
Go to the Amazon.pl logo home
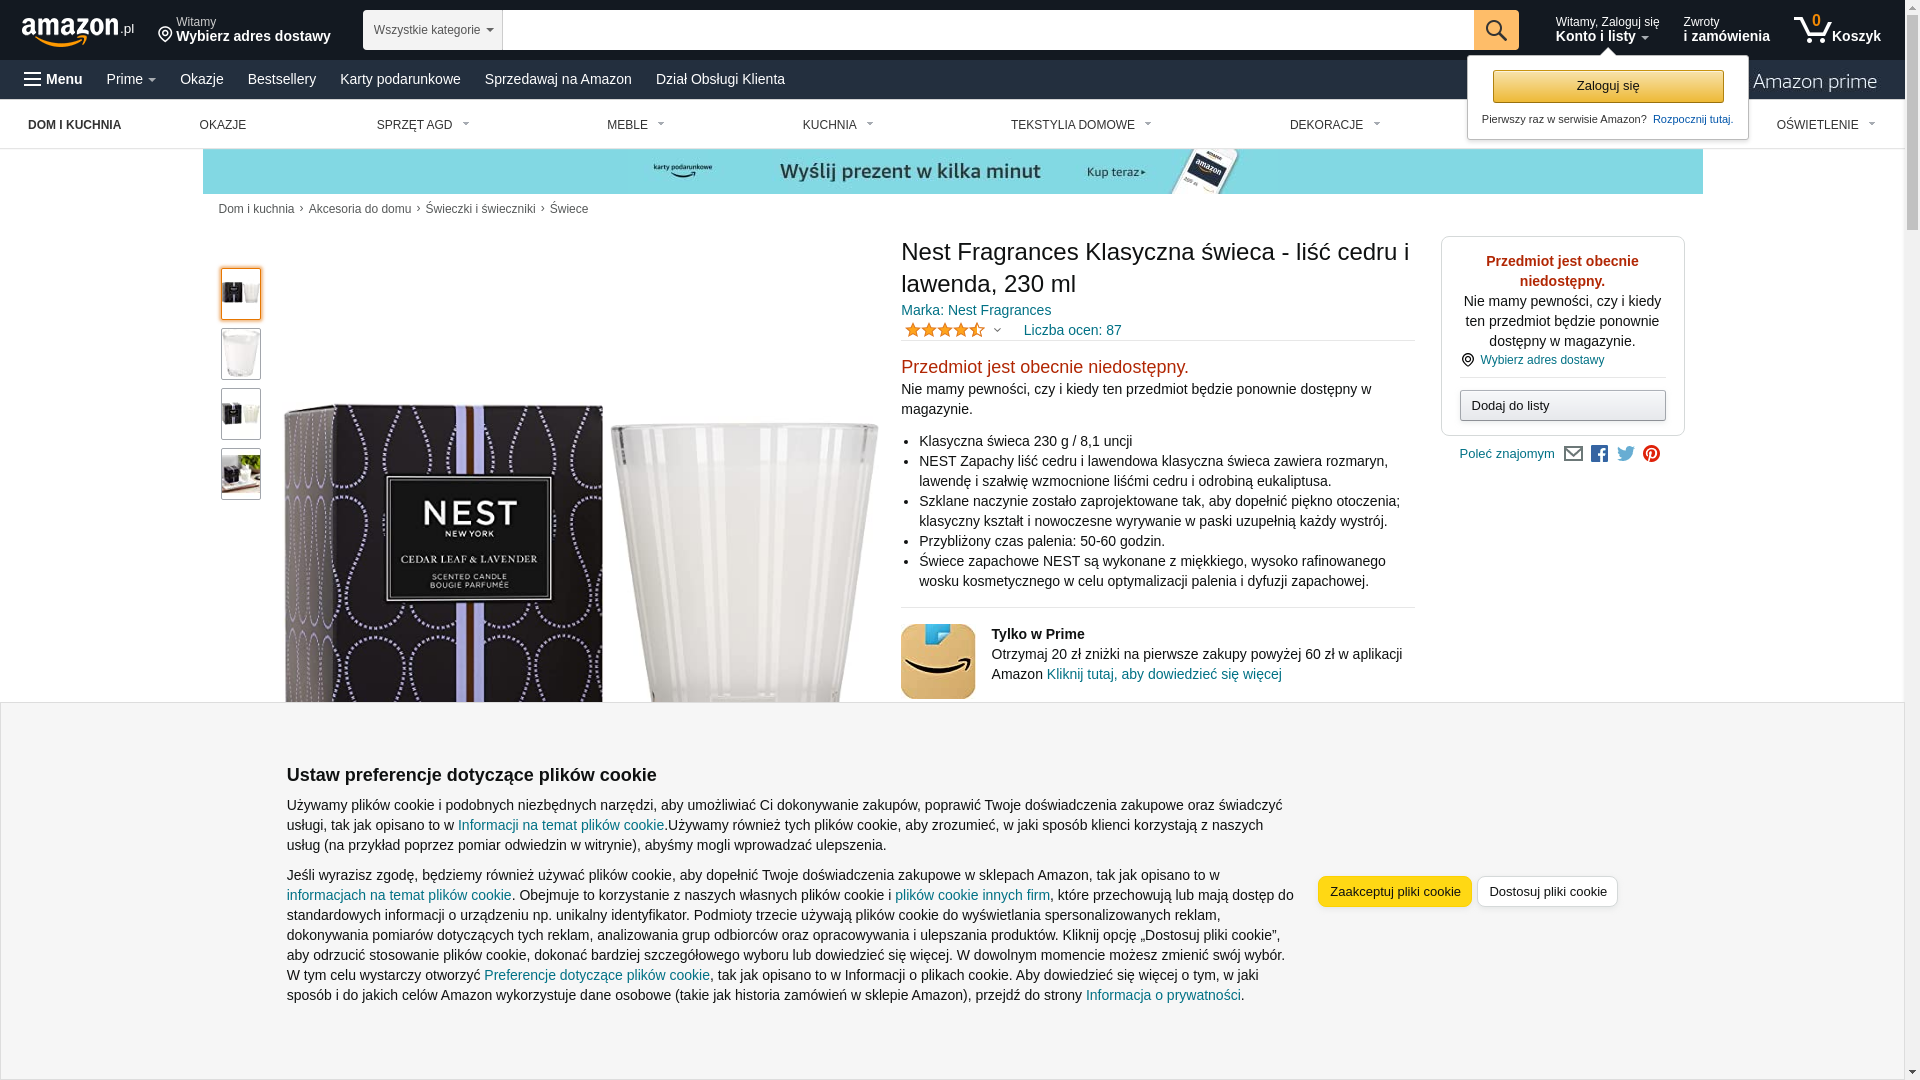pyautogui.click(x=78, y=30)
